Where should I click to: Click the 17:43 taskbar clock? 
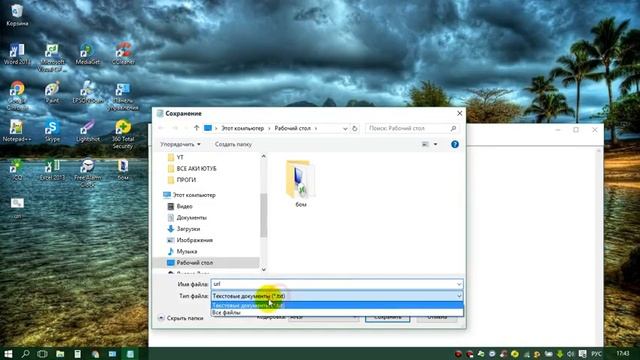coord(622,354)
